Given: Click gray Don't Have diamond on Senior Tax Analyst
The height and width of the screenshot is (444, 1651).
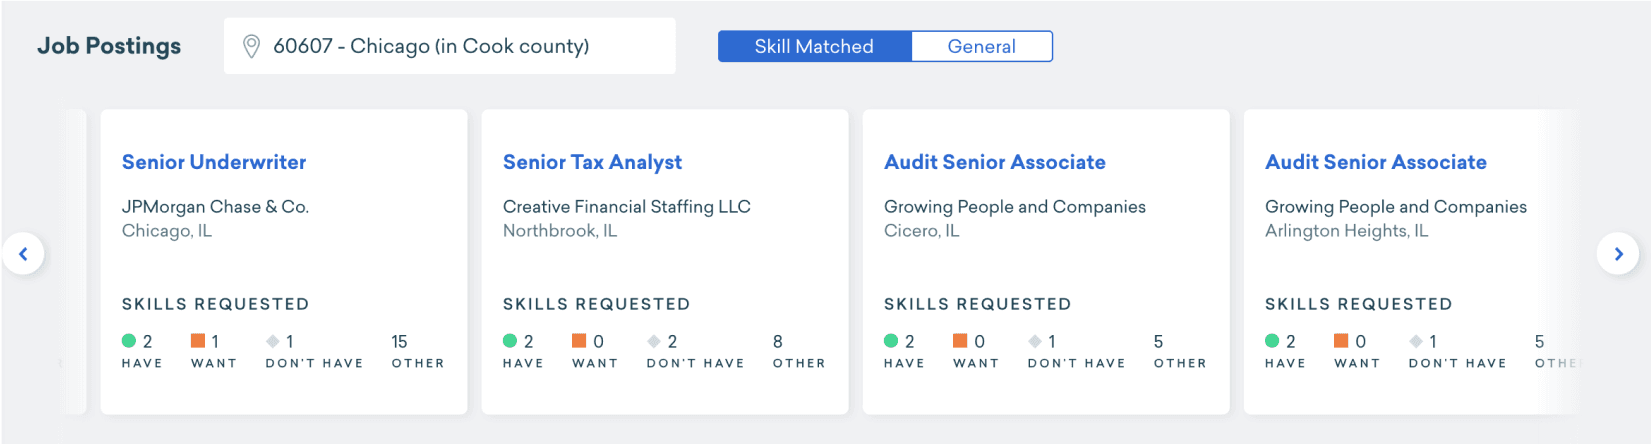Looking at the screenshot, I should click(x=654, y=341).
